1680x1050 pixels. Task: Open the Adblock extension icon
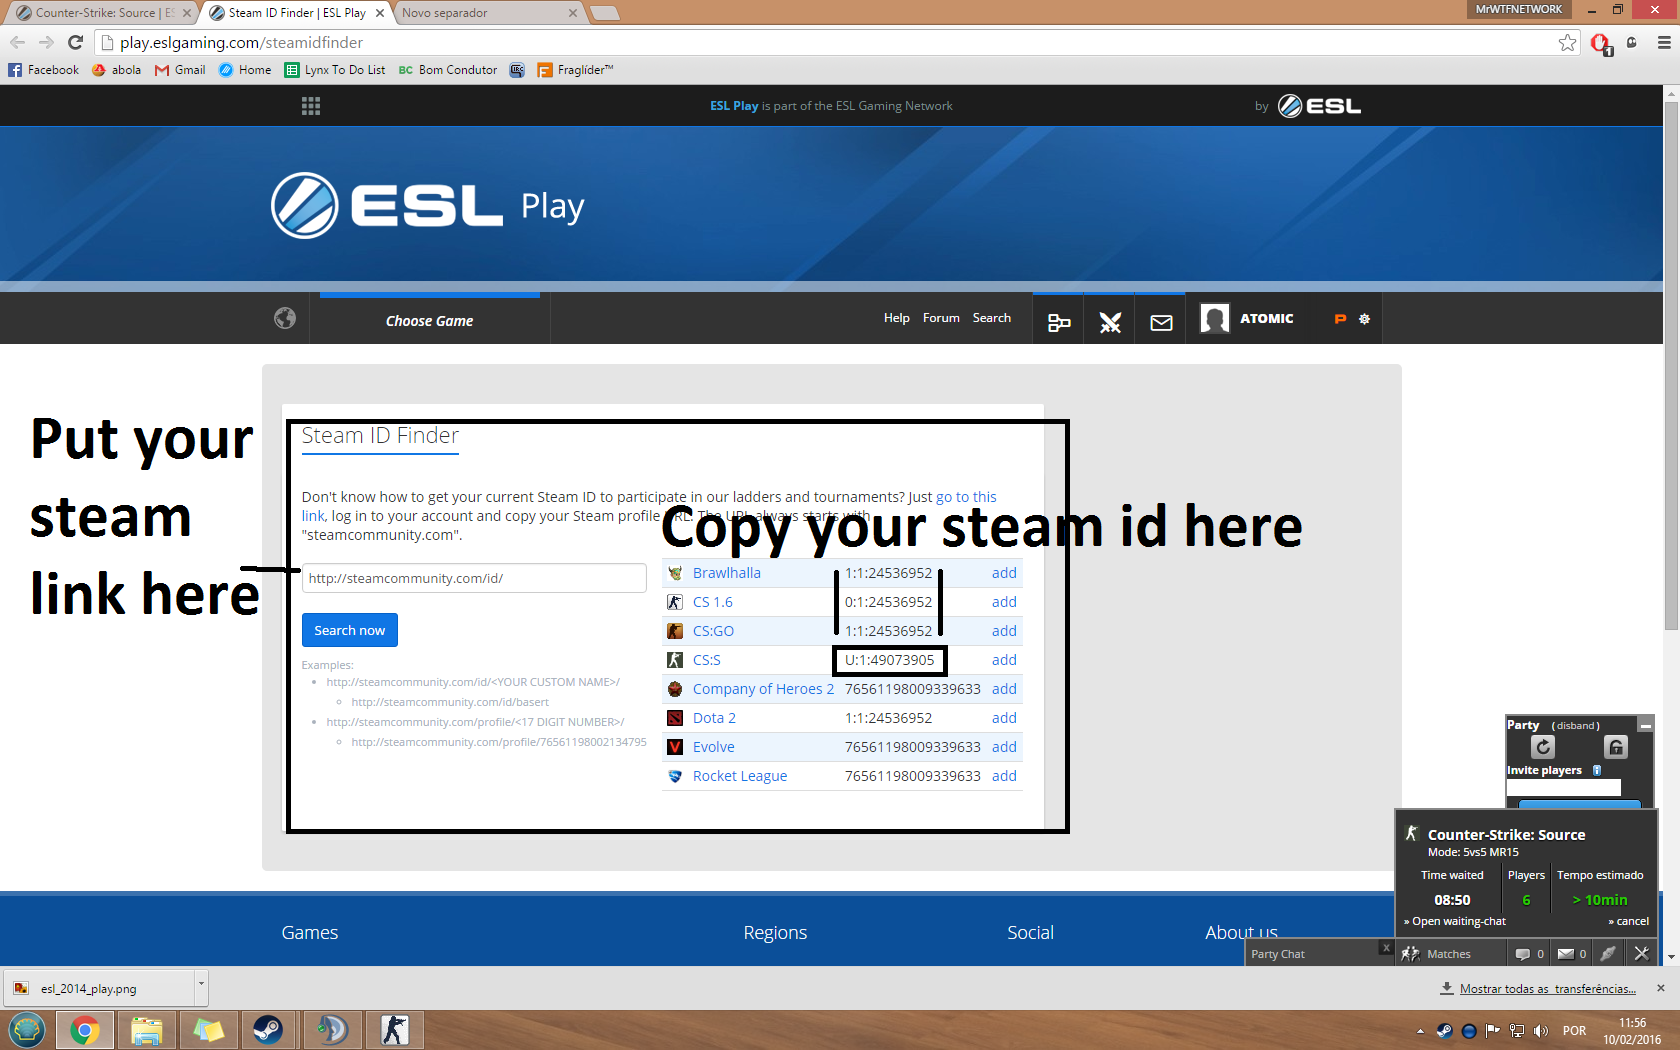pyautogui.click(x=1601, y=43)
